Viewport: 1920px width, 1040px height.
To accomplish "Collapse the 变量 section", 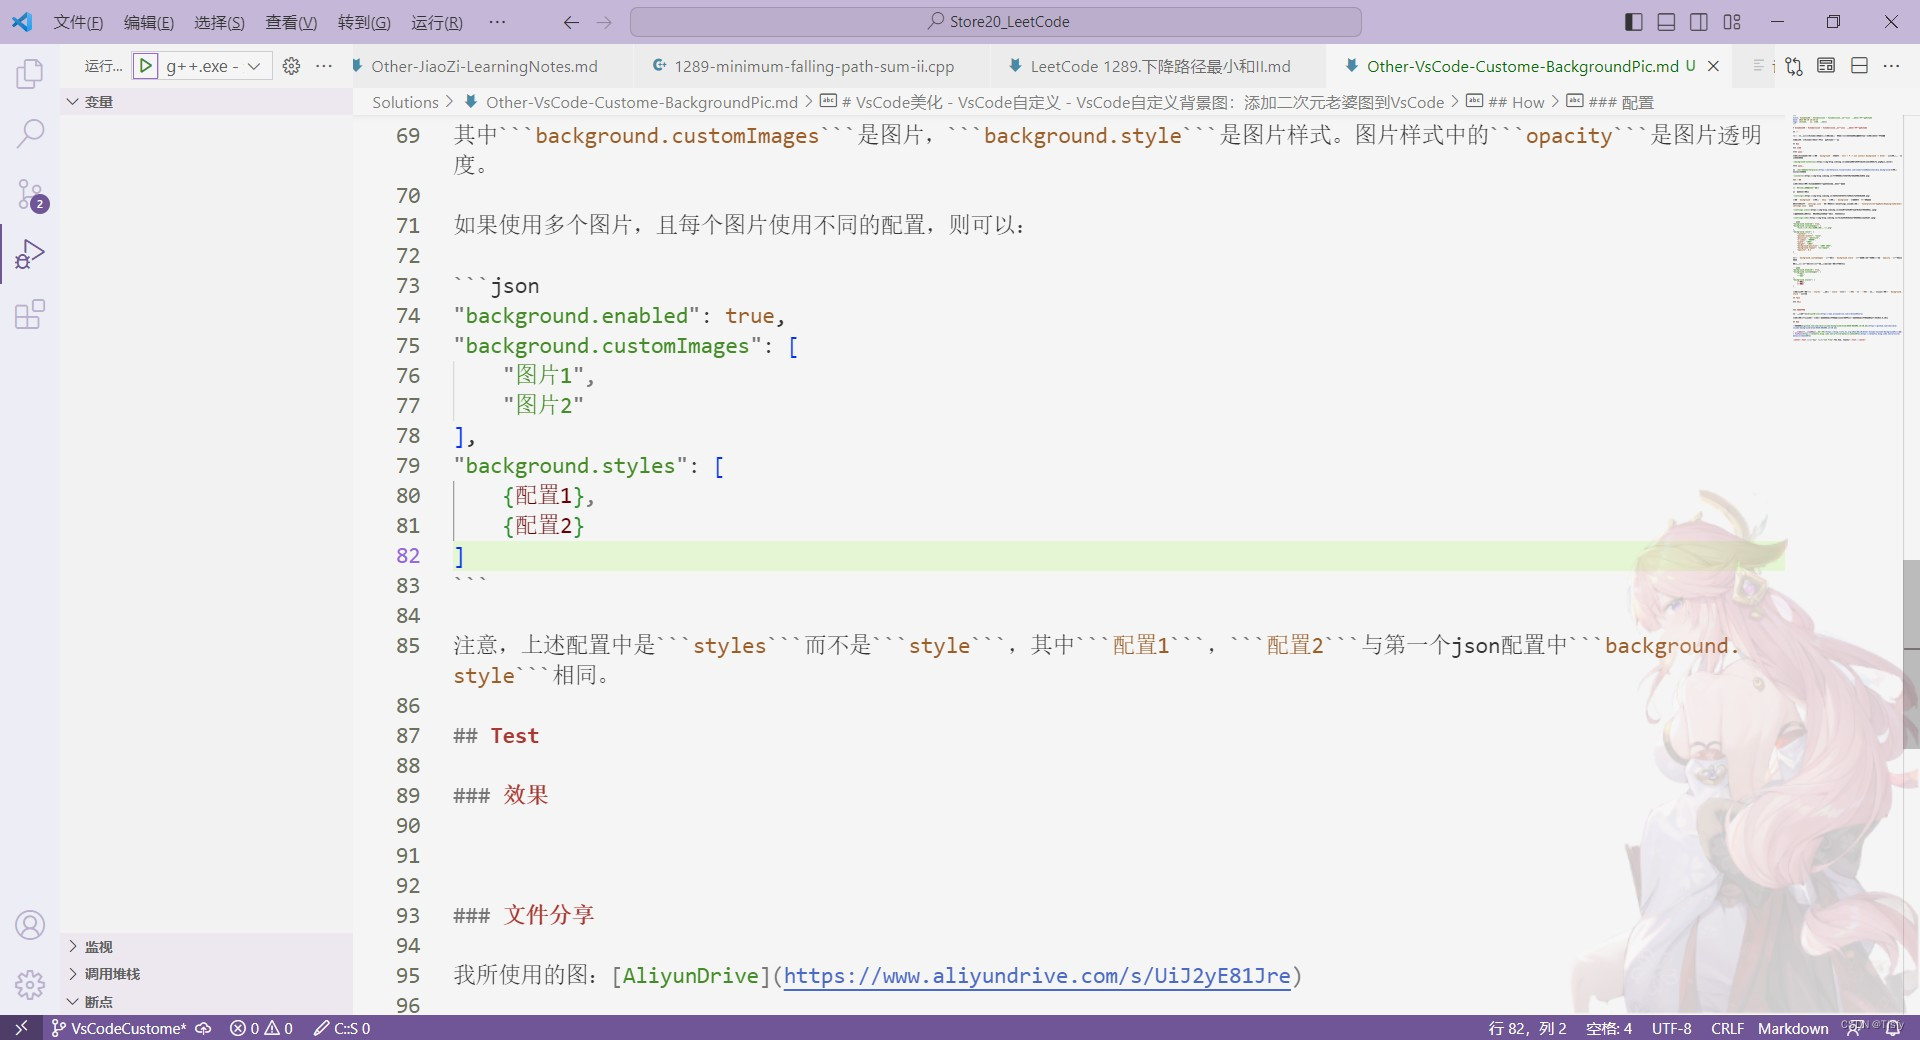I will pos(206,102).
